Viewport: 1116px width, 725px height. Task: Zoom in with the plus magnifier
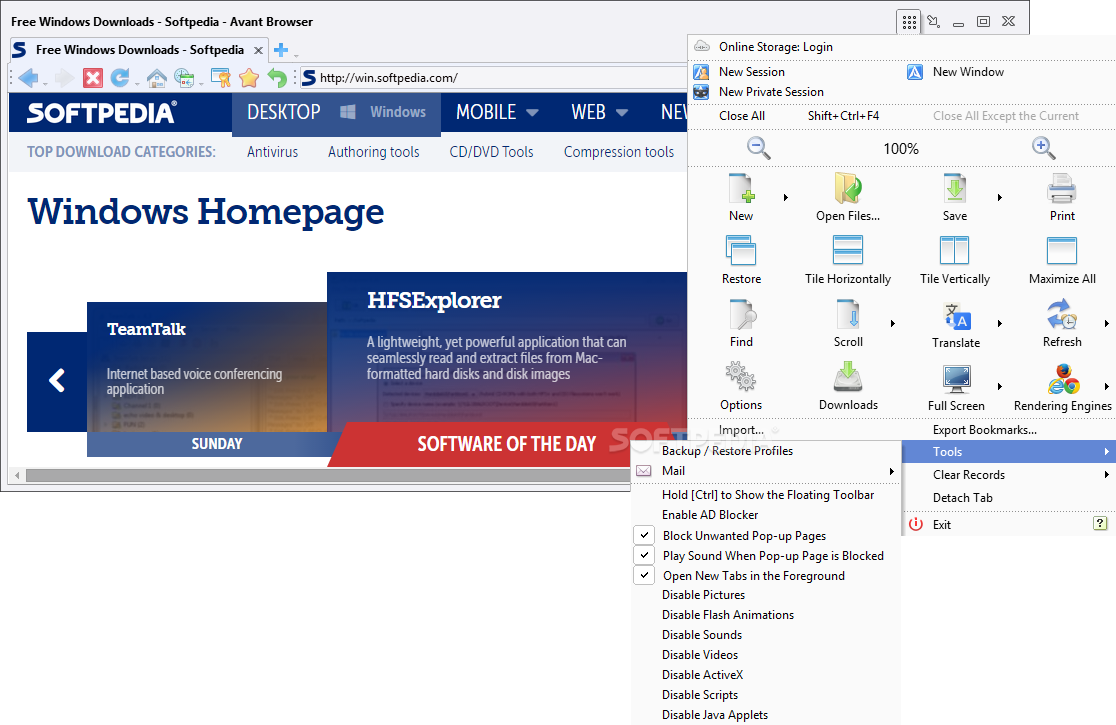pos(1043,148)
